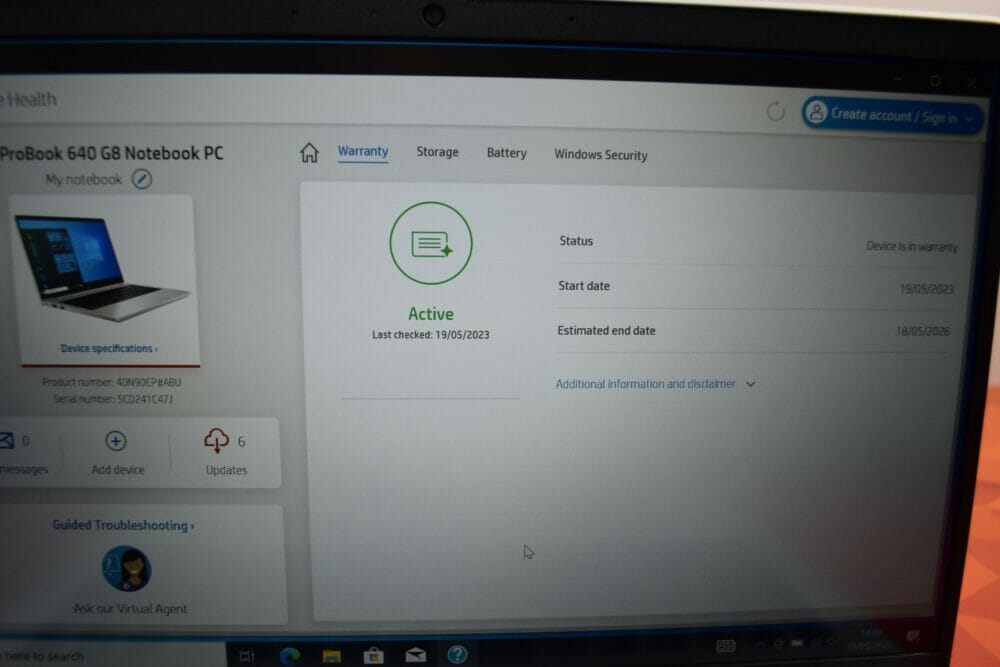This screenshot has width=1000, height=667.
Task: Open the taskbar touch keyboard icon
Action: [726, 646]
